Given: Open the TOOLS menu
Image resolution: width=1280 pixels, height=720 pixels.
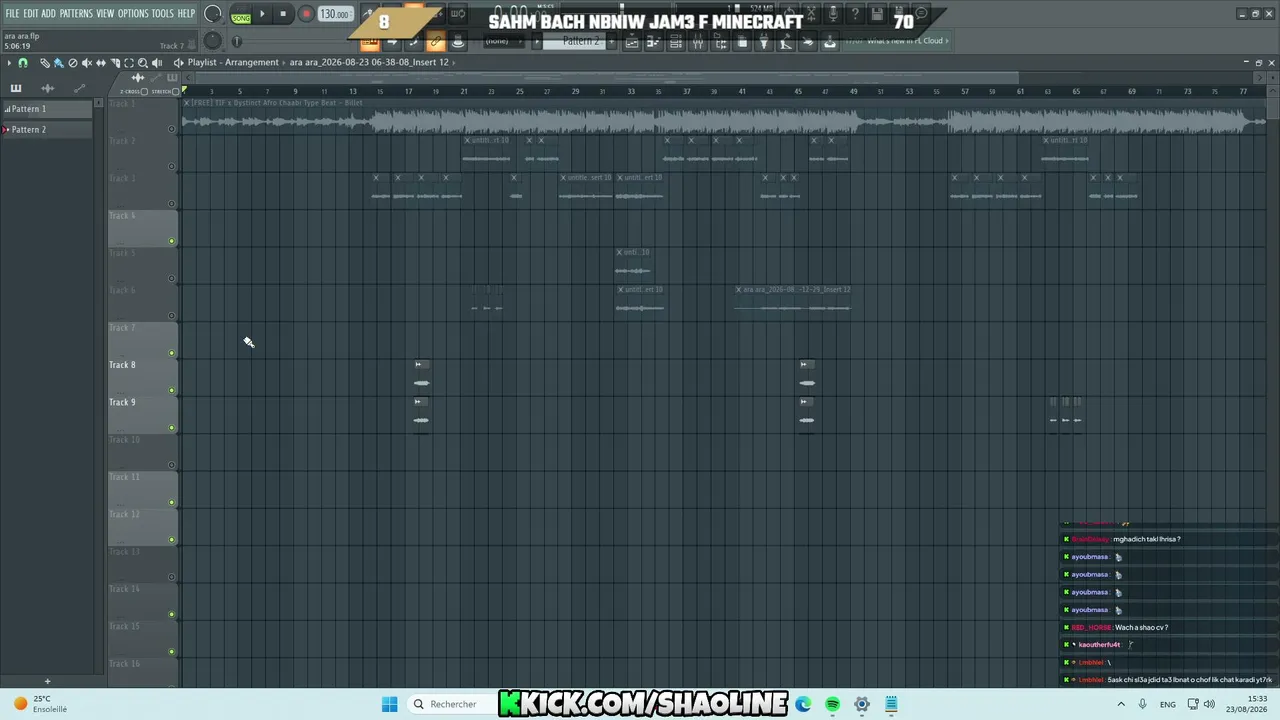Looking at the screenshot, I should [x=162, y=13].
